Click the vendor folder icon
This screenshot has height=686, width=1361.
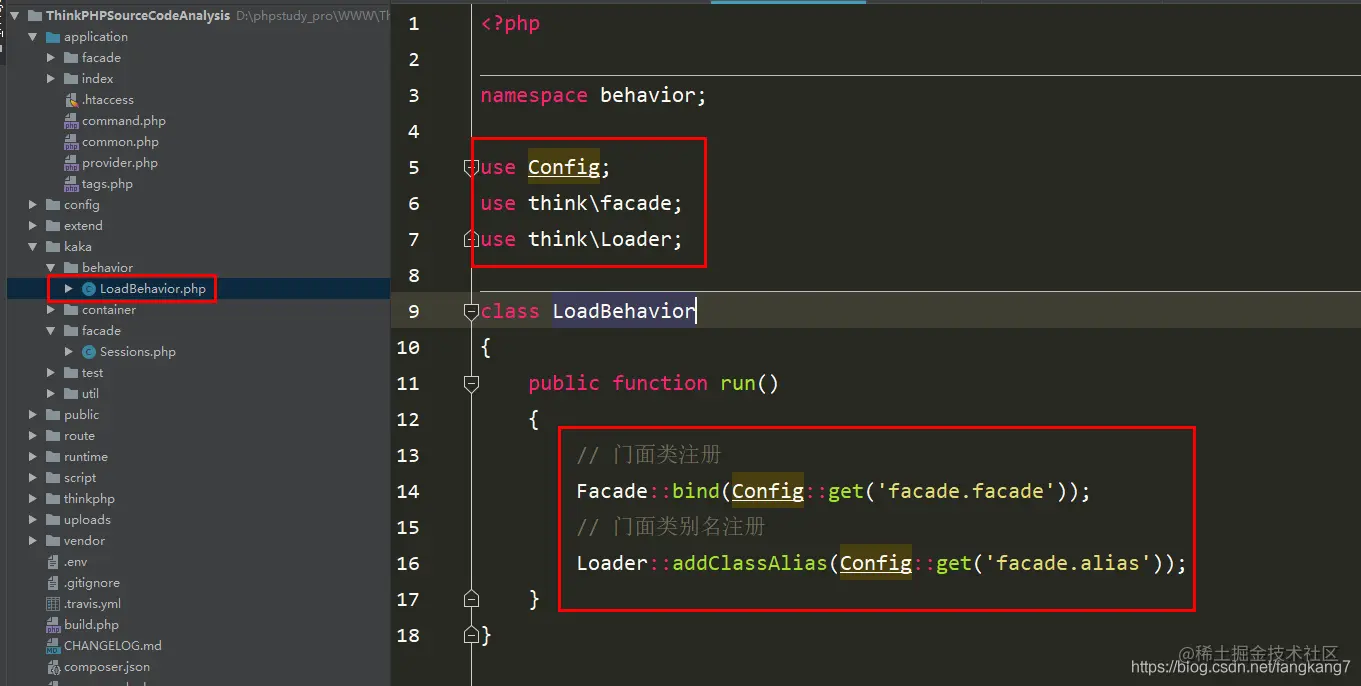(53, 541)
